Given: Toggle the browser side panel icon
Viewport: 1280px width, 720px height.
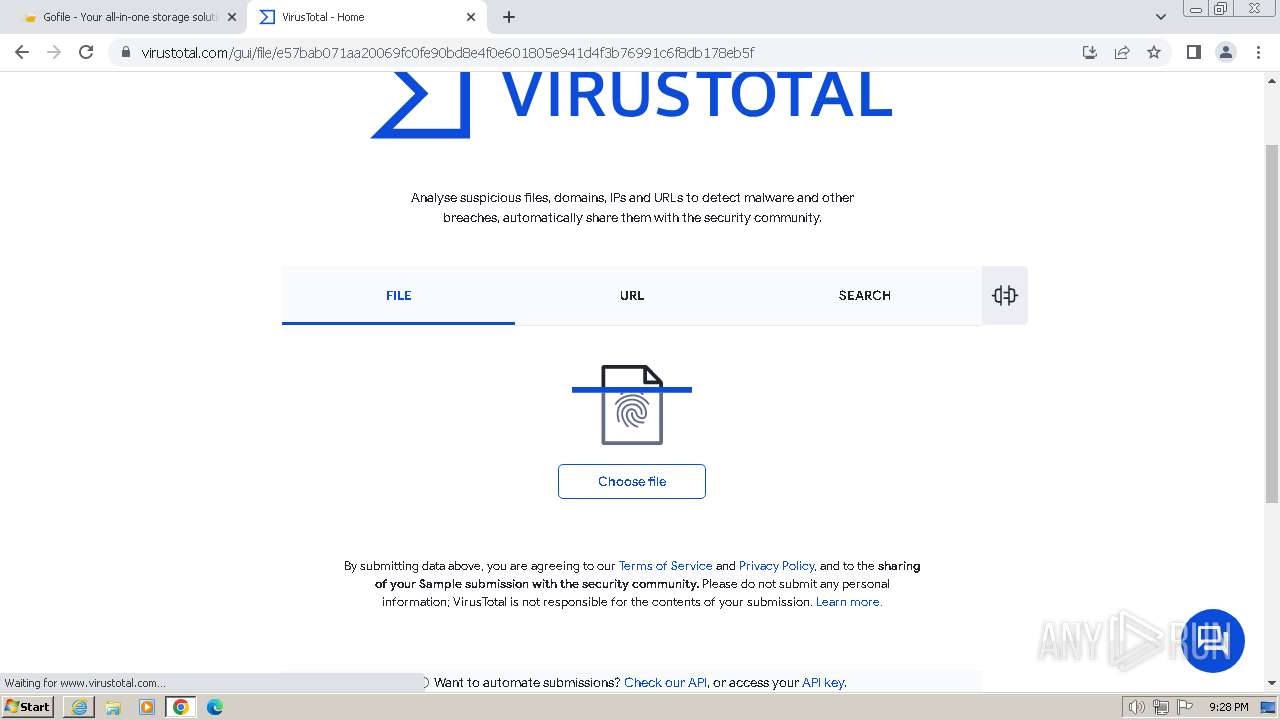Looking at the screenshot, I should pyautogui.click(x=1193, y=52).
